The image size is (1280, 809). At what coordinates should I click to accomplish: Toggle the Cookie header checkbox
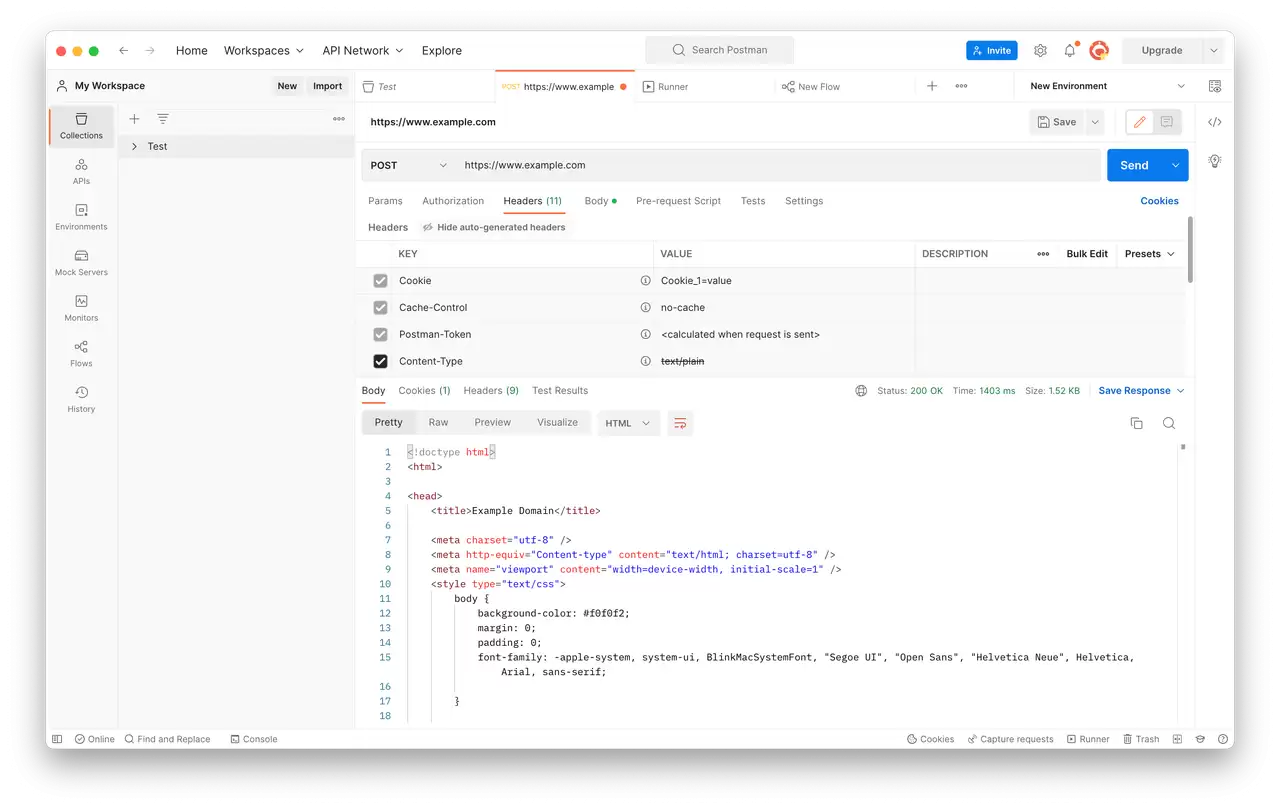tap(380, 281)
